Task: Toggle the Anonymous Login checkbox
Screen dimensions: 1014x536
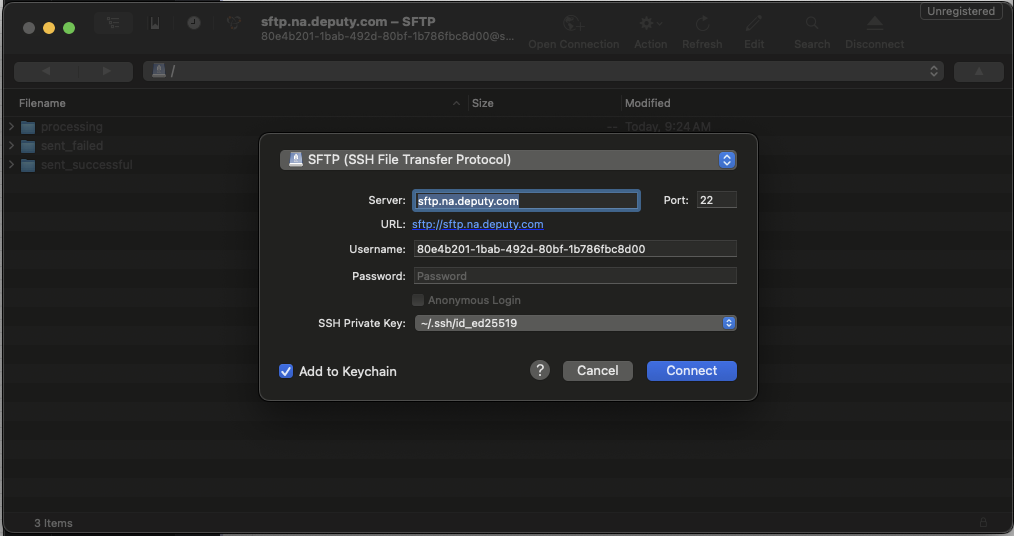Action: click(418, 300)
